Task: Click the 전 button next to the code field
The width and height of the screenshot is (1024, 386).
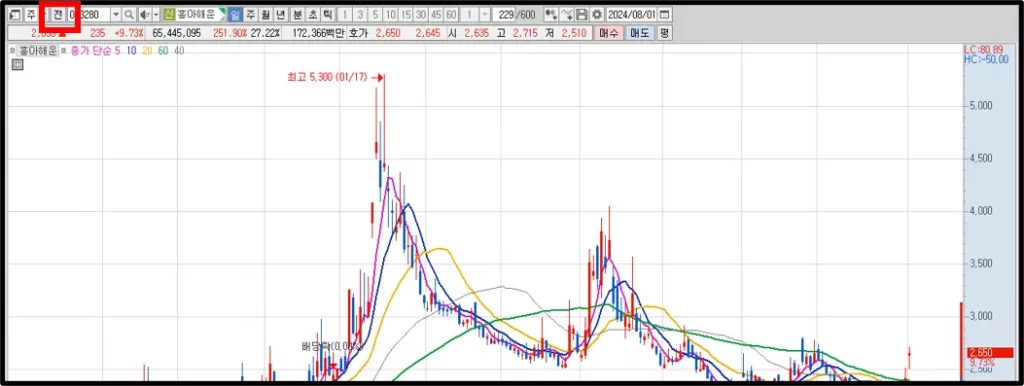Action: (x=58, y=14)
